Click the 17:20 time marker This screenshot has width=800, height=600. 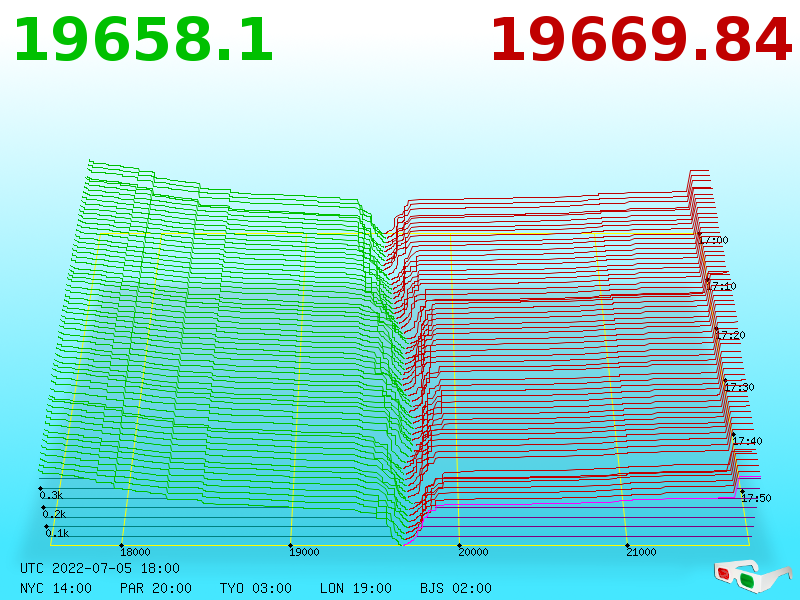pos(730,335)
